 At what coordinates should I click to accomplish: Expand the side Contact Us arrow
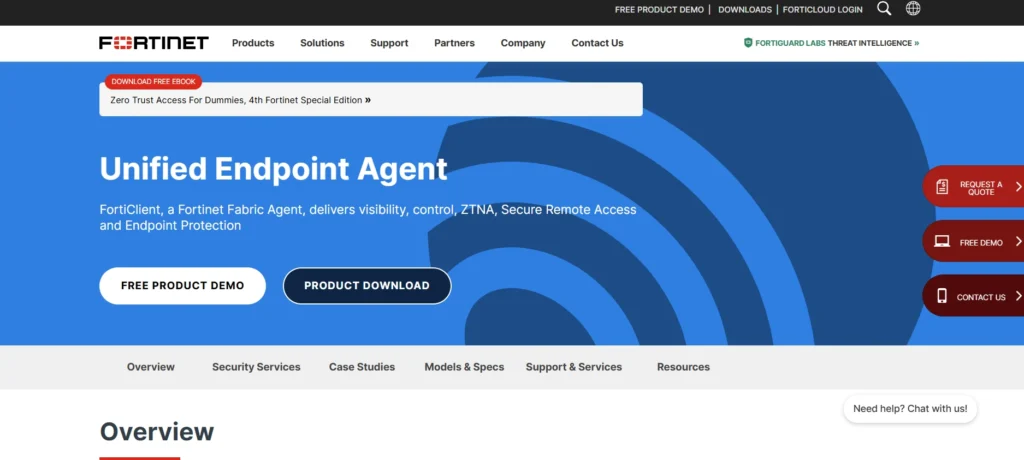(x=1018, y=296)
